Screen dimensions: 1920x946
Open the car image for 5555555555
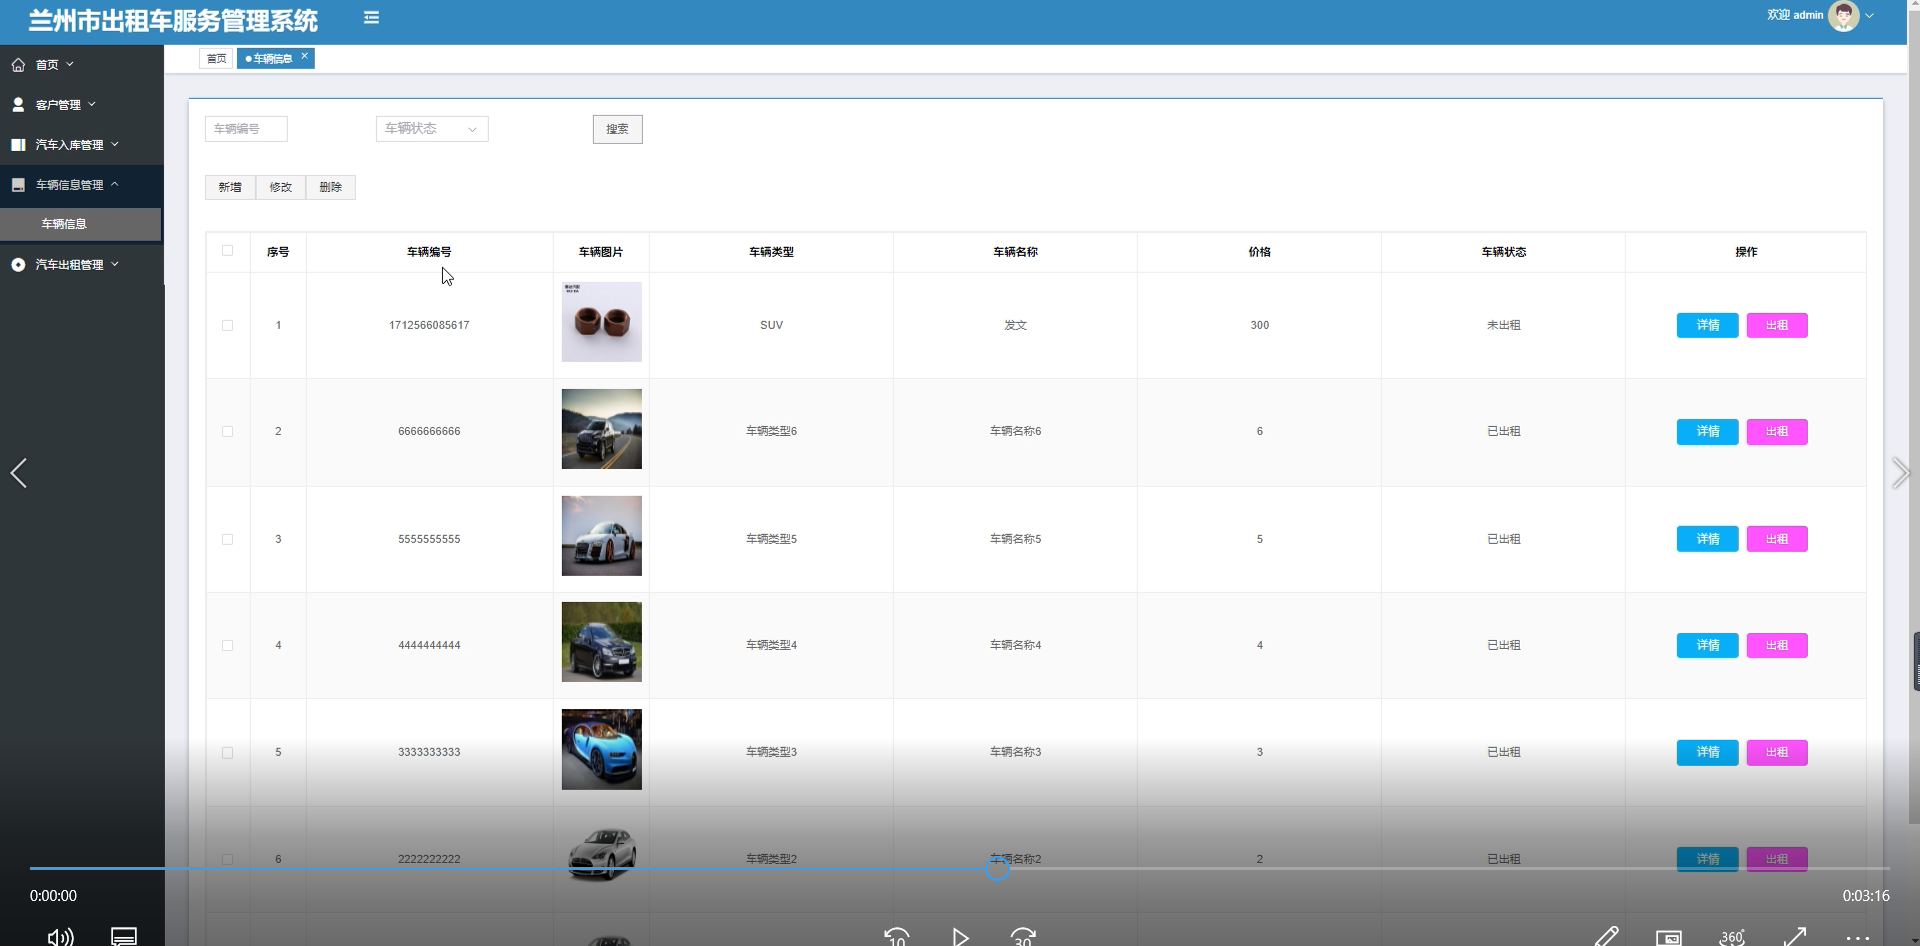pyautogui.click(x=602, y=536)
